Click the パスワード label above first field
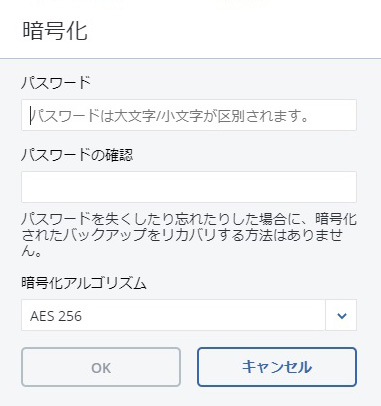 (56, 83)
